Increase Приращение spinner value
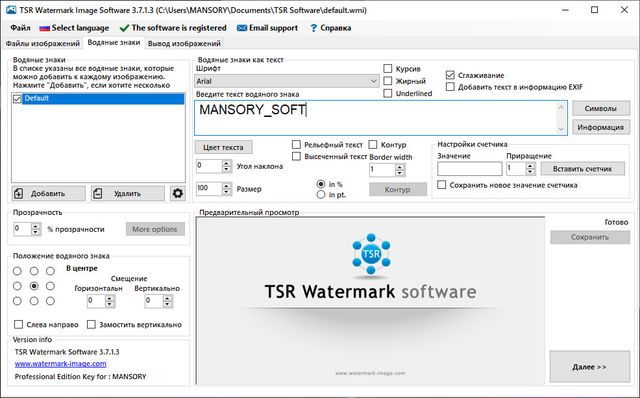Viewport: 640px width, 398px height. [x=530, y=166]
